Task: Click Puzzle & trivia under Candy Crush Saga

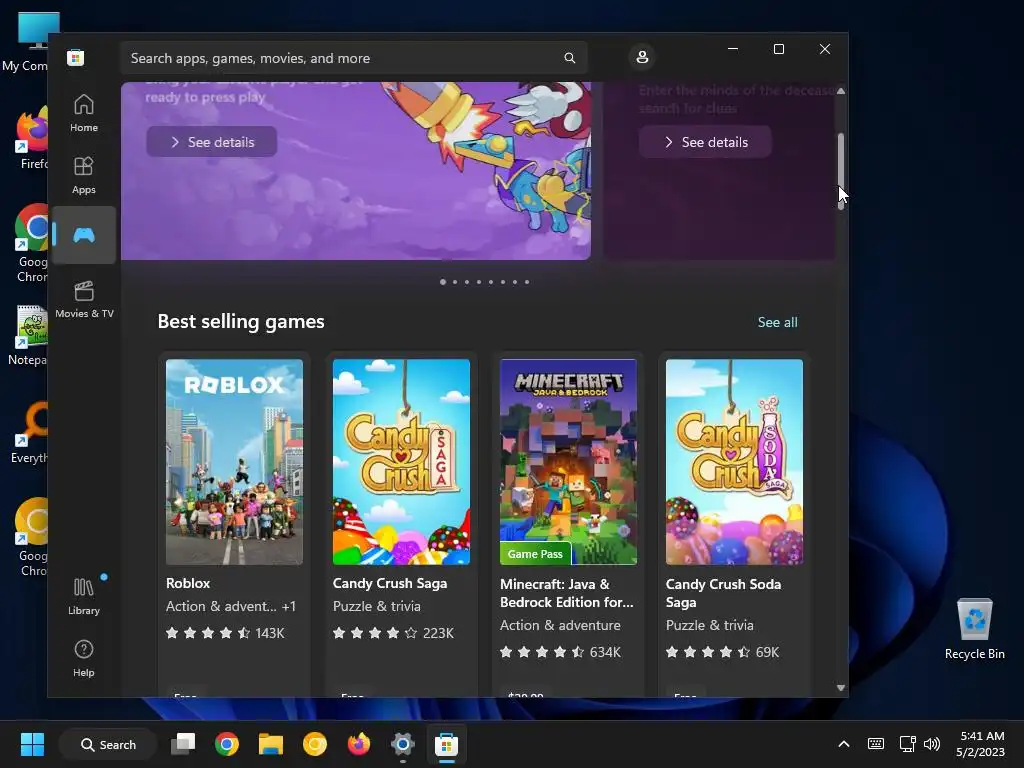Action: tap(377, 606)
